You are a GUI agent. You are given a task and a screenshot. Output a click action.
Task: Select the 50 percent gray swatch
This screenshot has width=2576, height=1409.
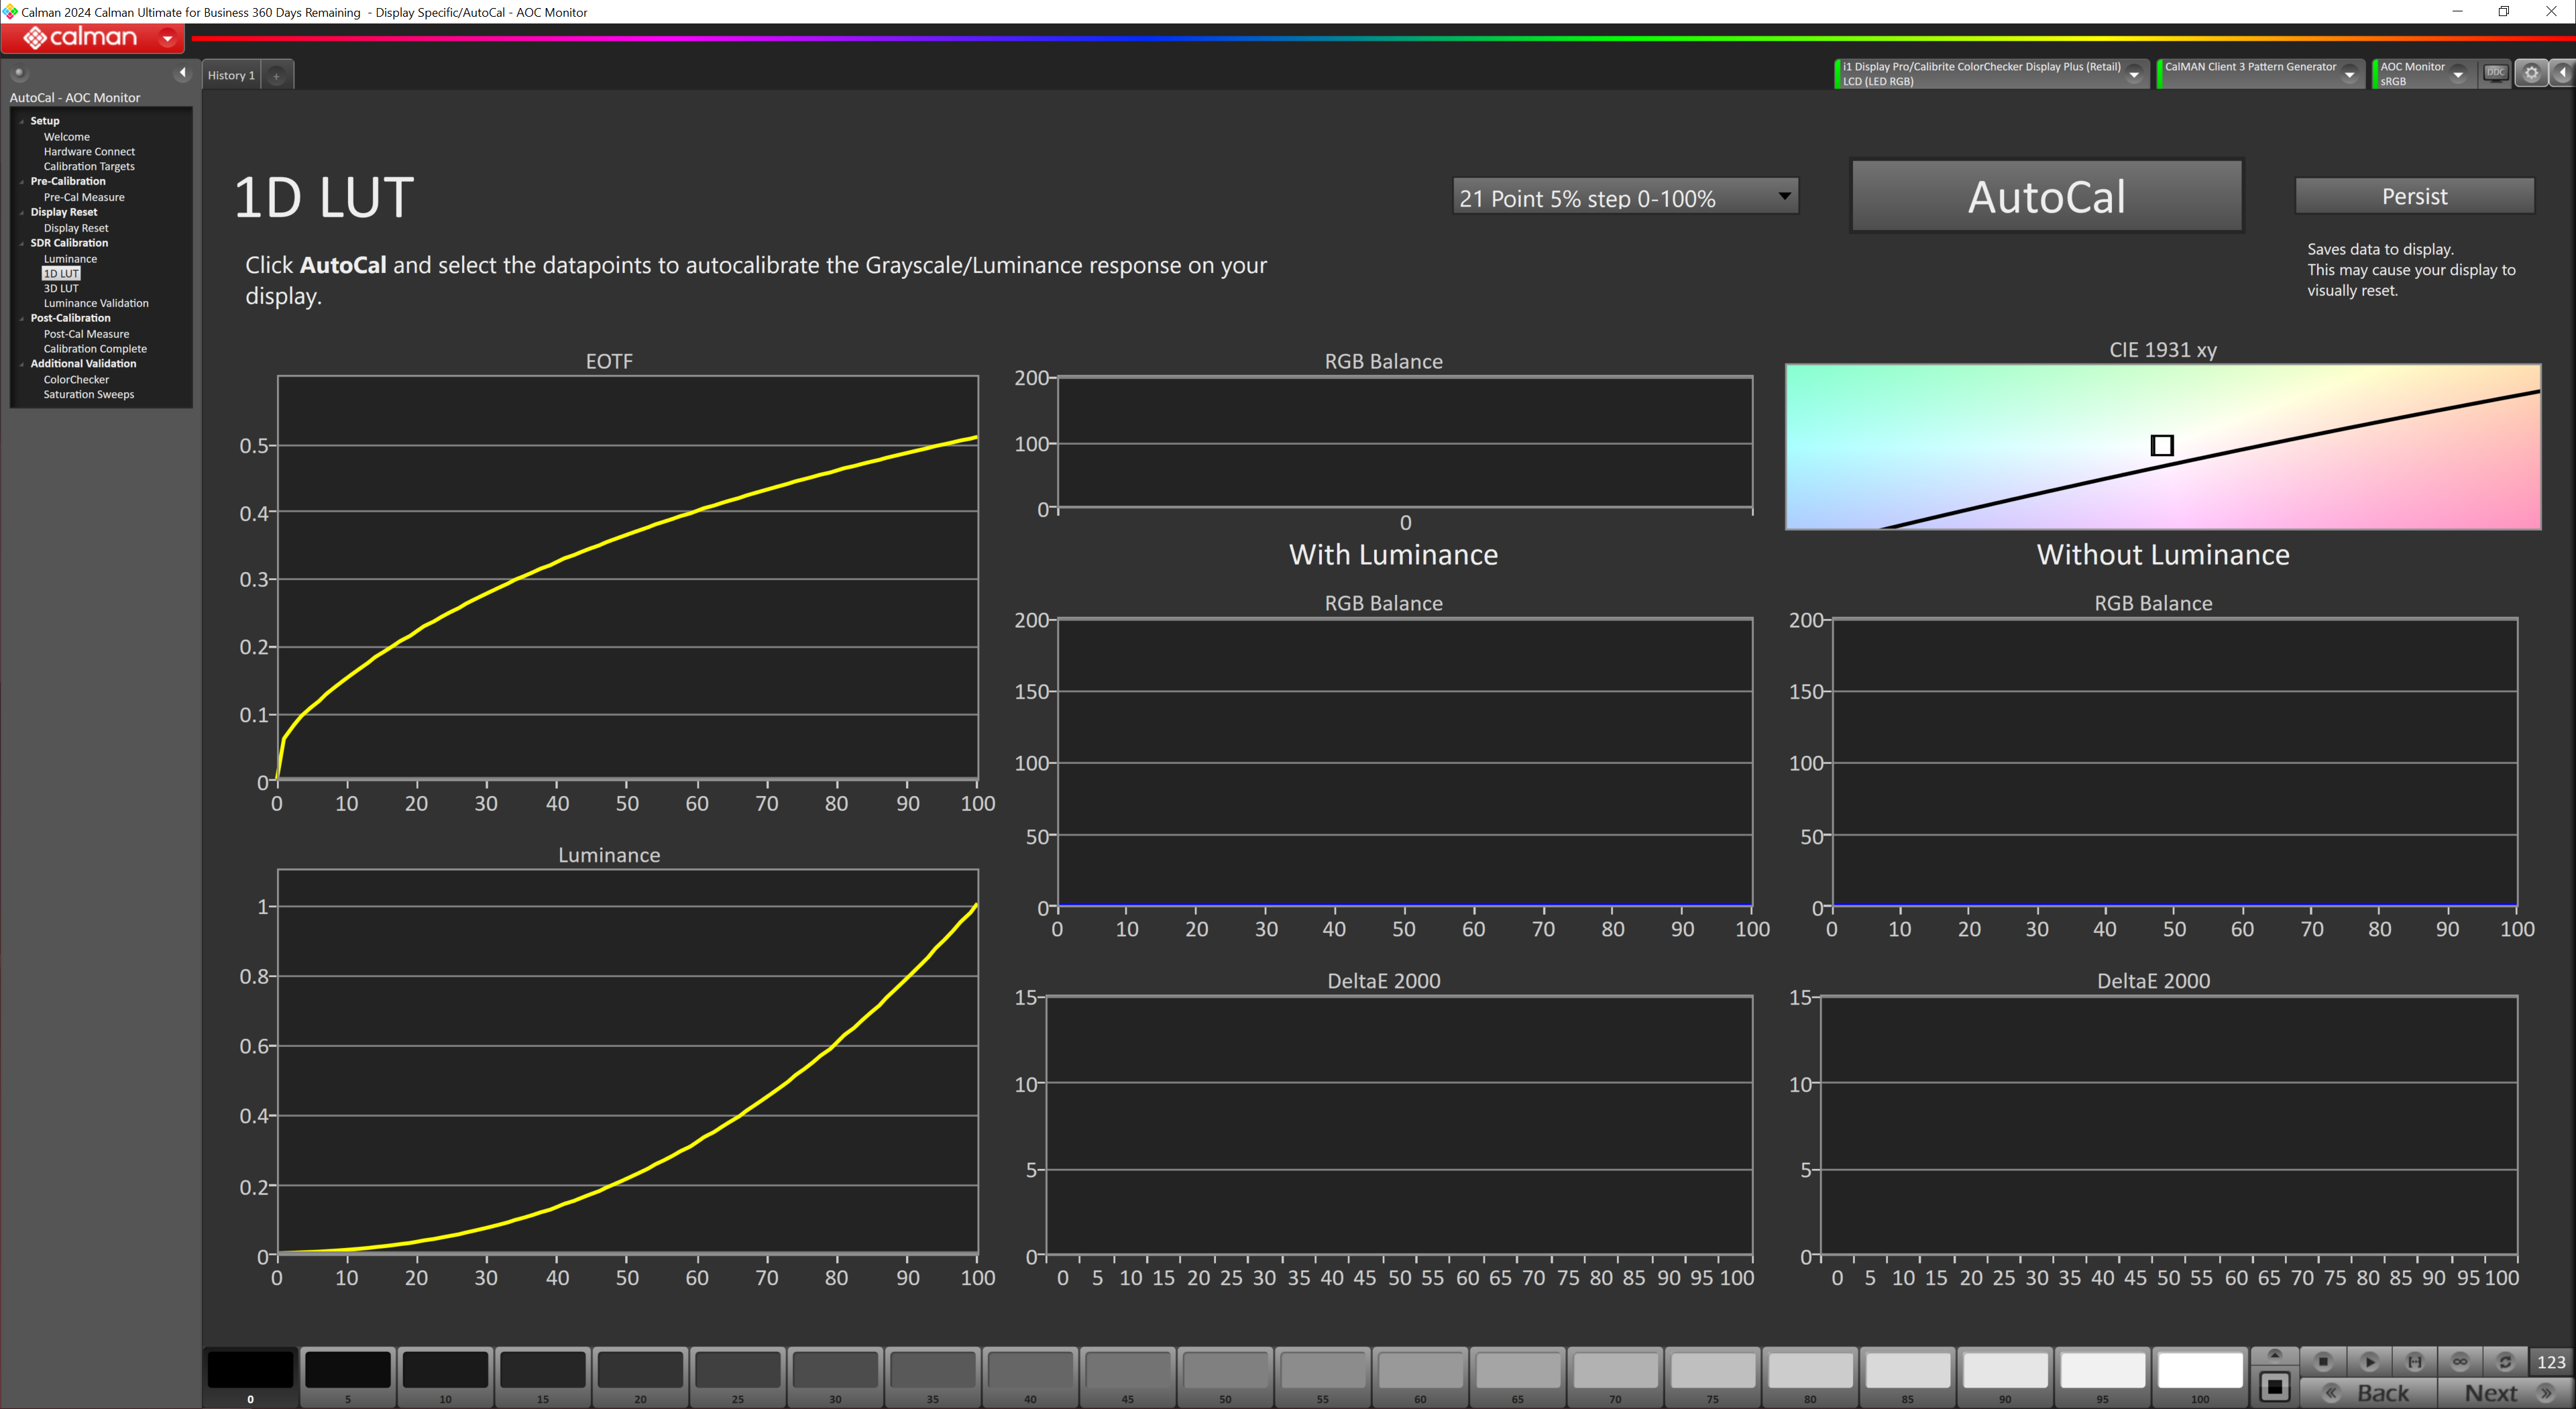click(x=1224, y=1370)
